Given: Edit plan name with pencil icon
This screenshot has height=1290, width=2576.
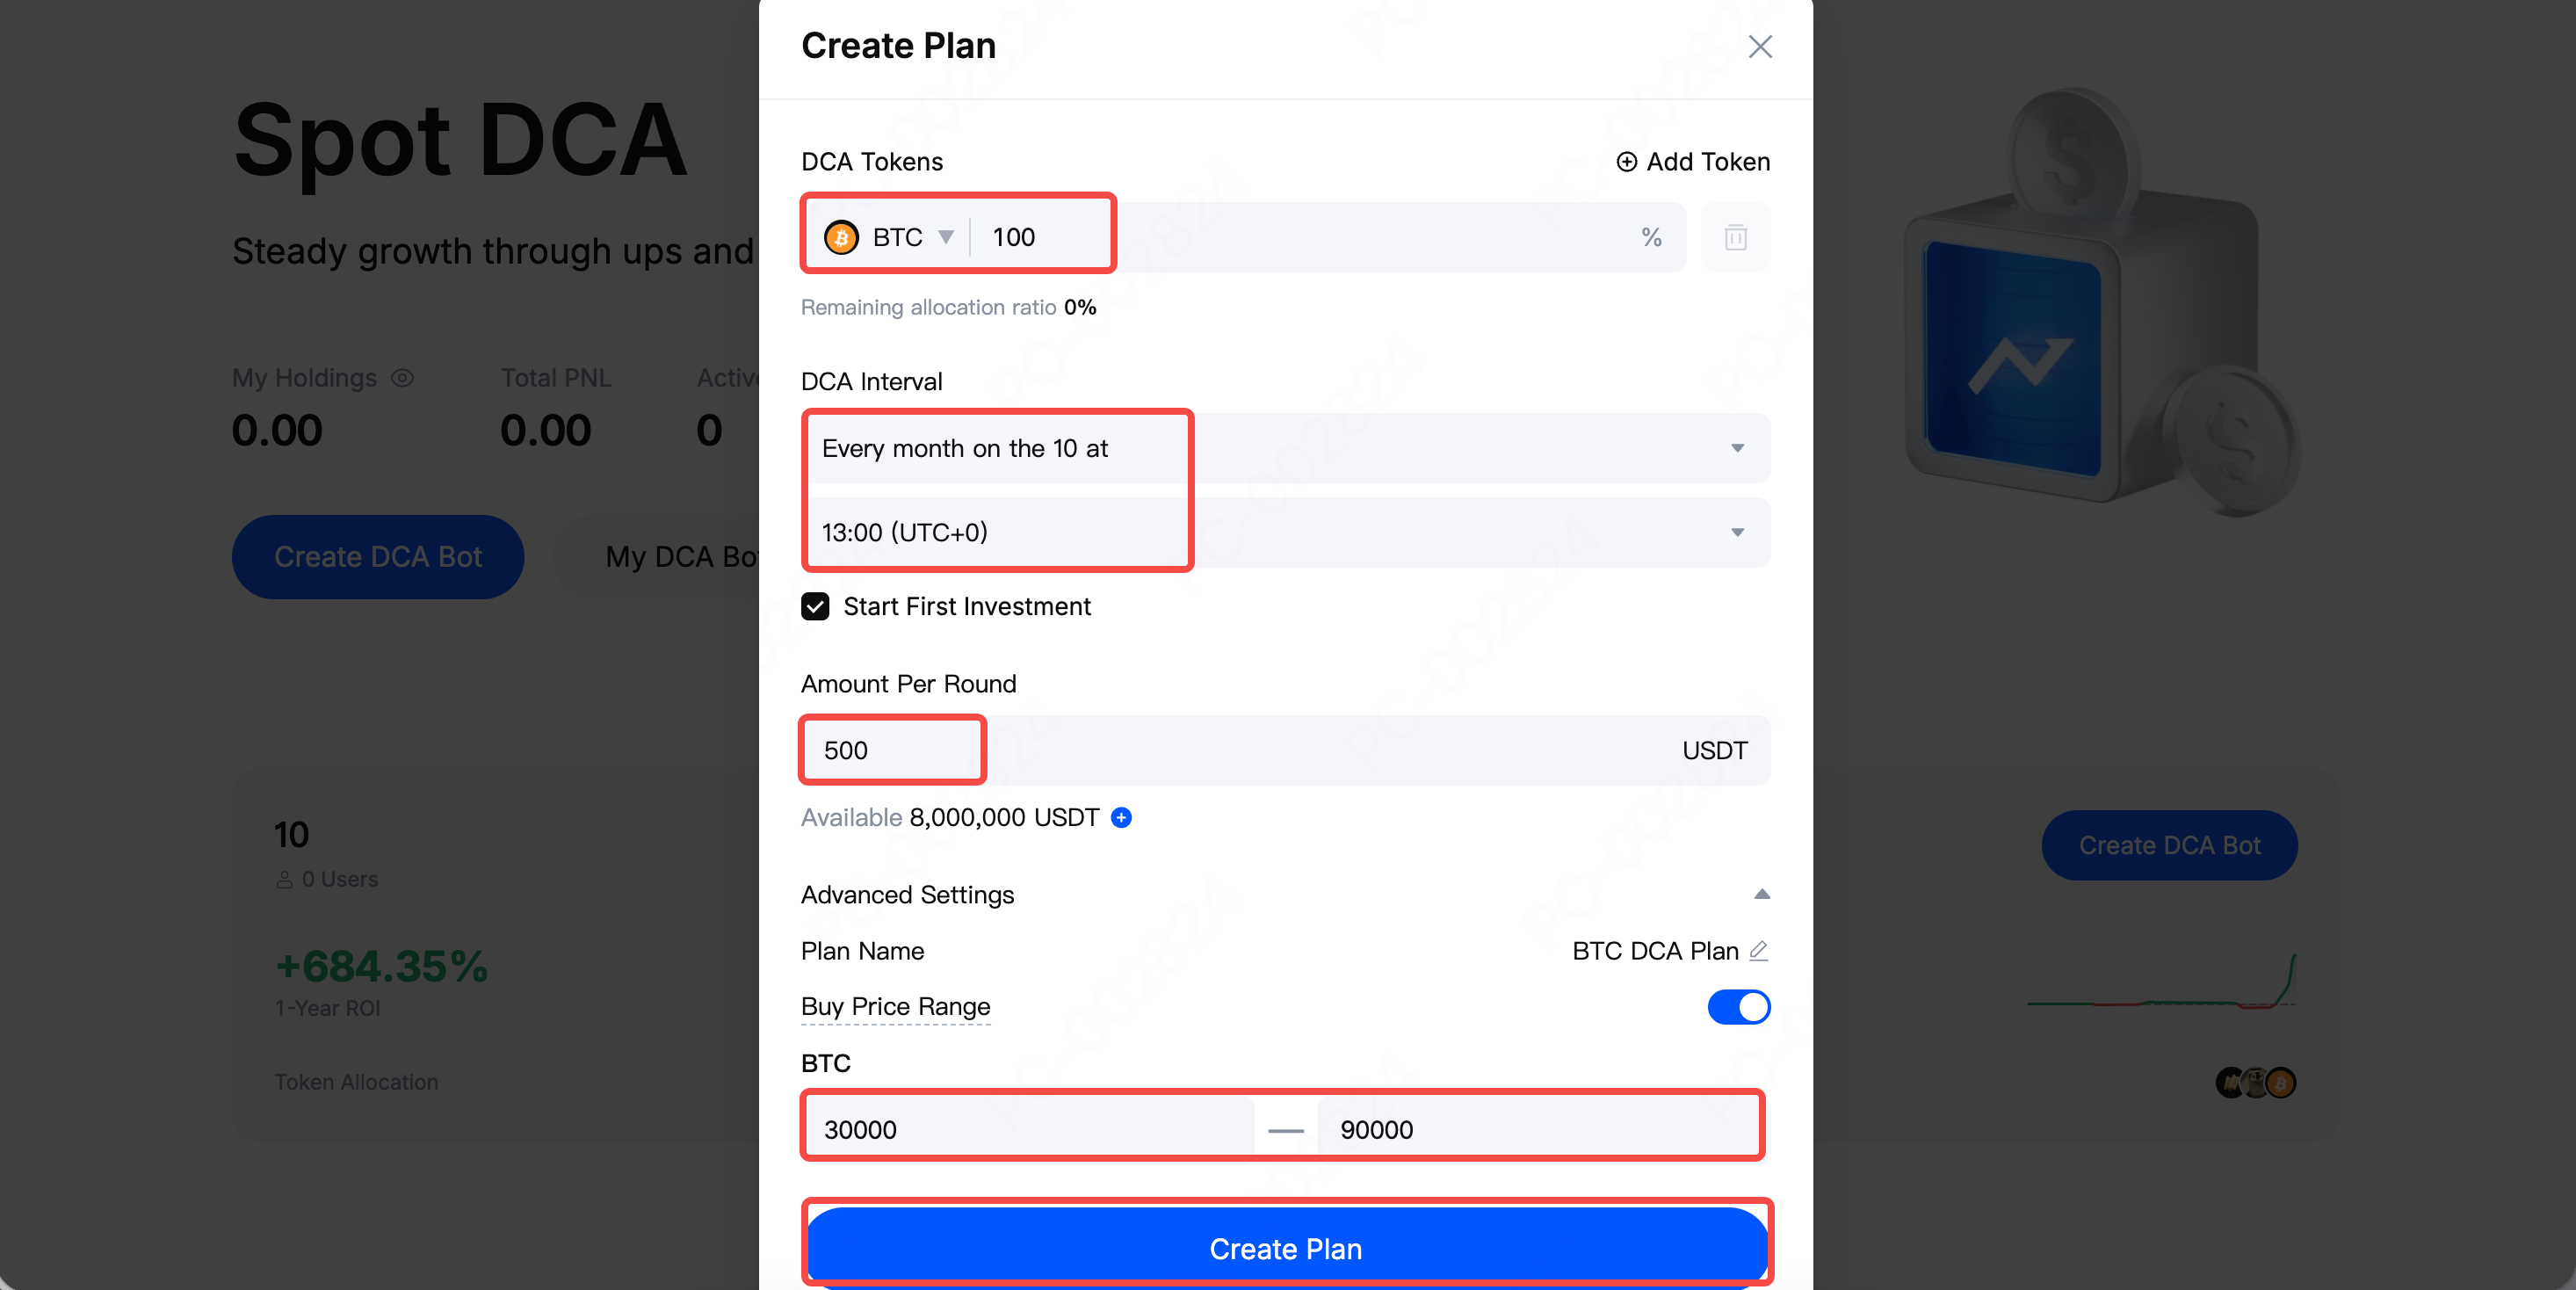Looking at the screenshot, I should pyautogui.click(x=1759, y=950).
